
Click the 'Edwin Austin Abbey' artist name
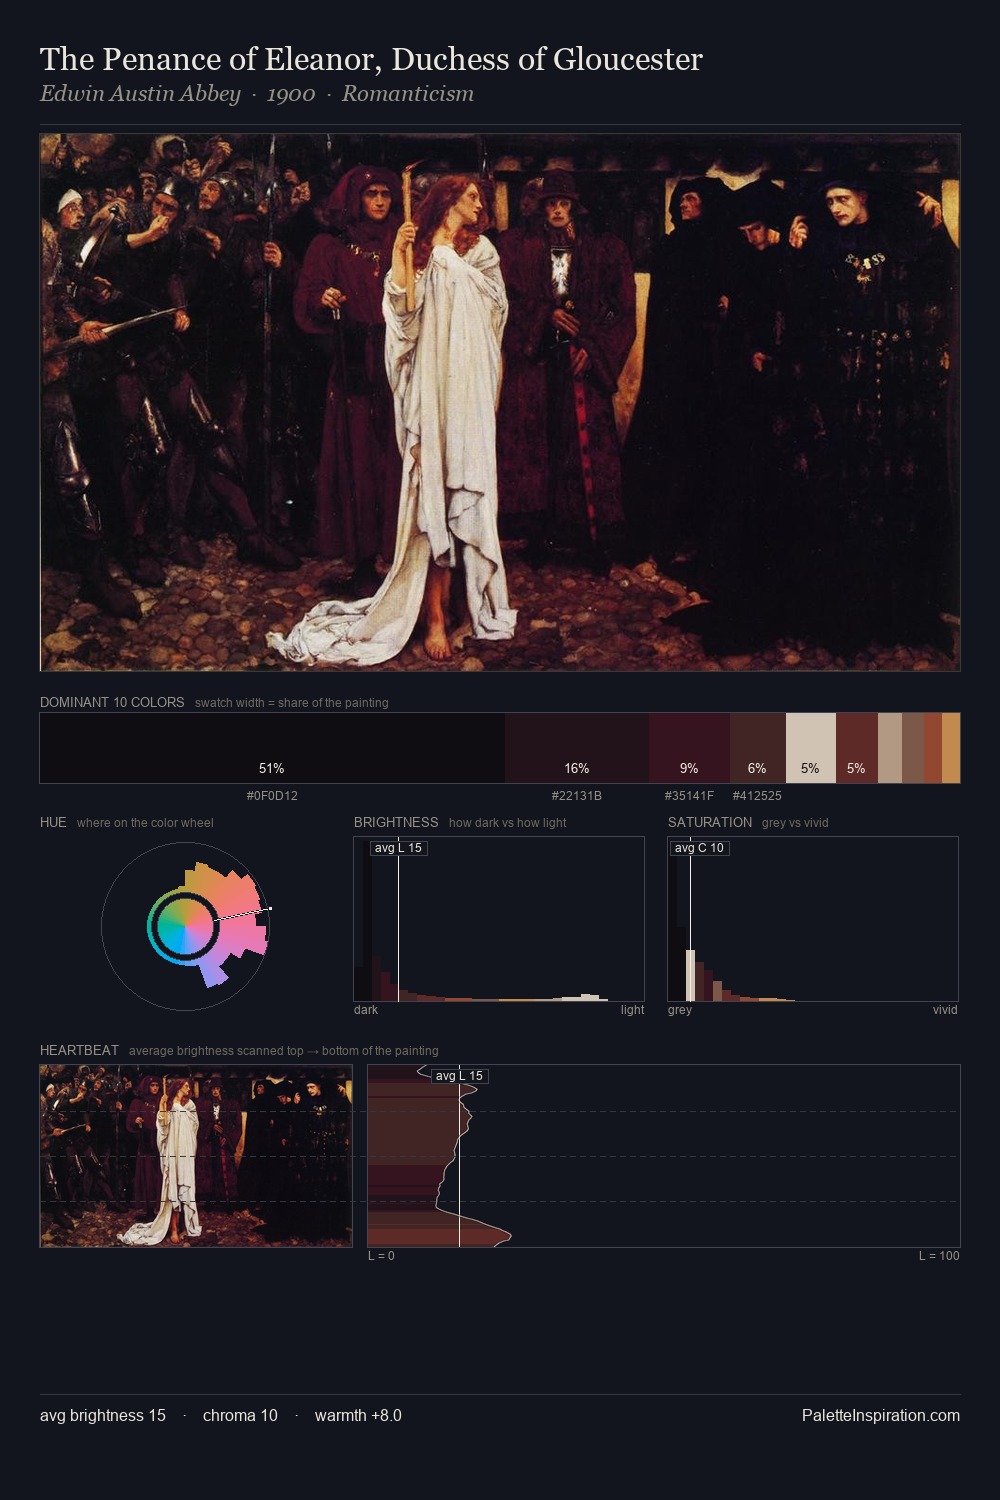coord(140,94)
